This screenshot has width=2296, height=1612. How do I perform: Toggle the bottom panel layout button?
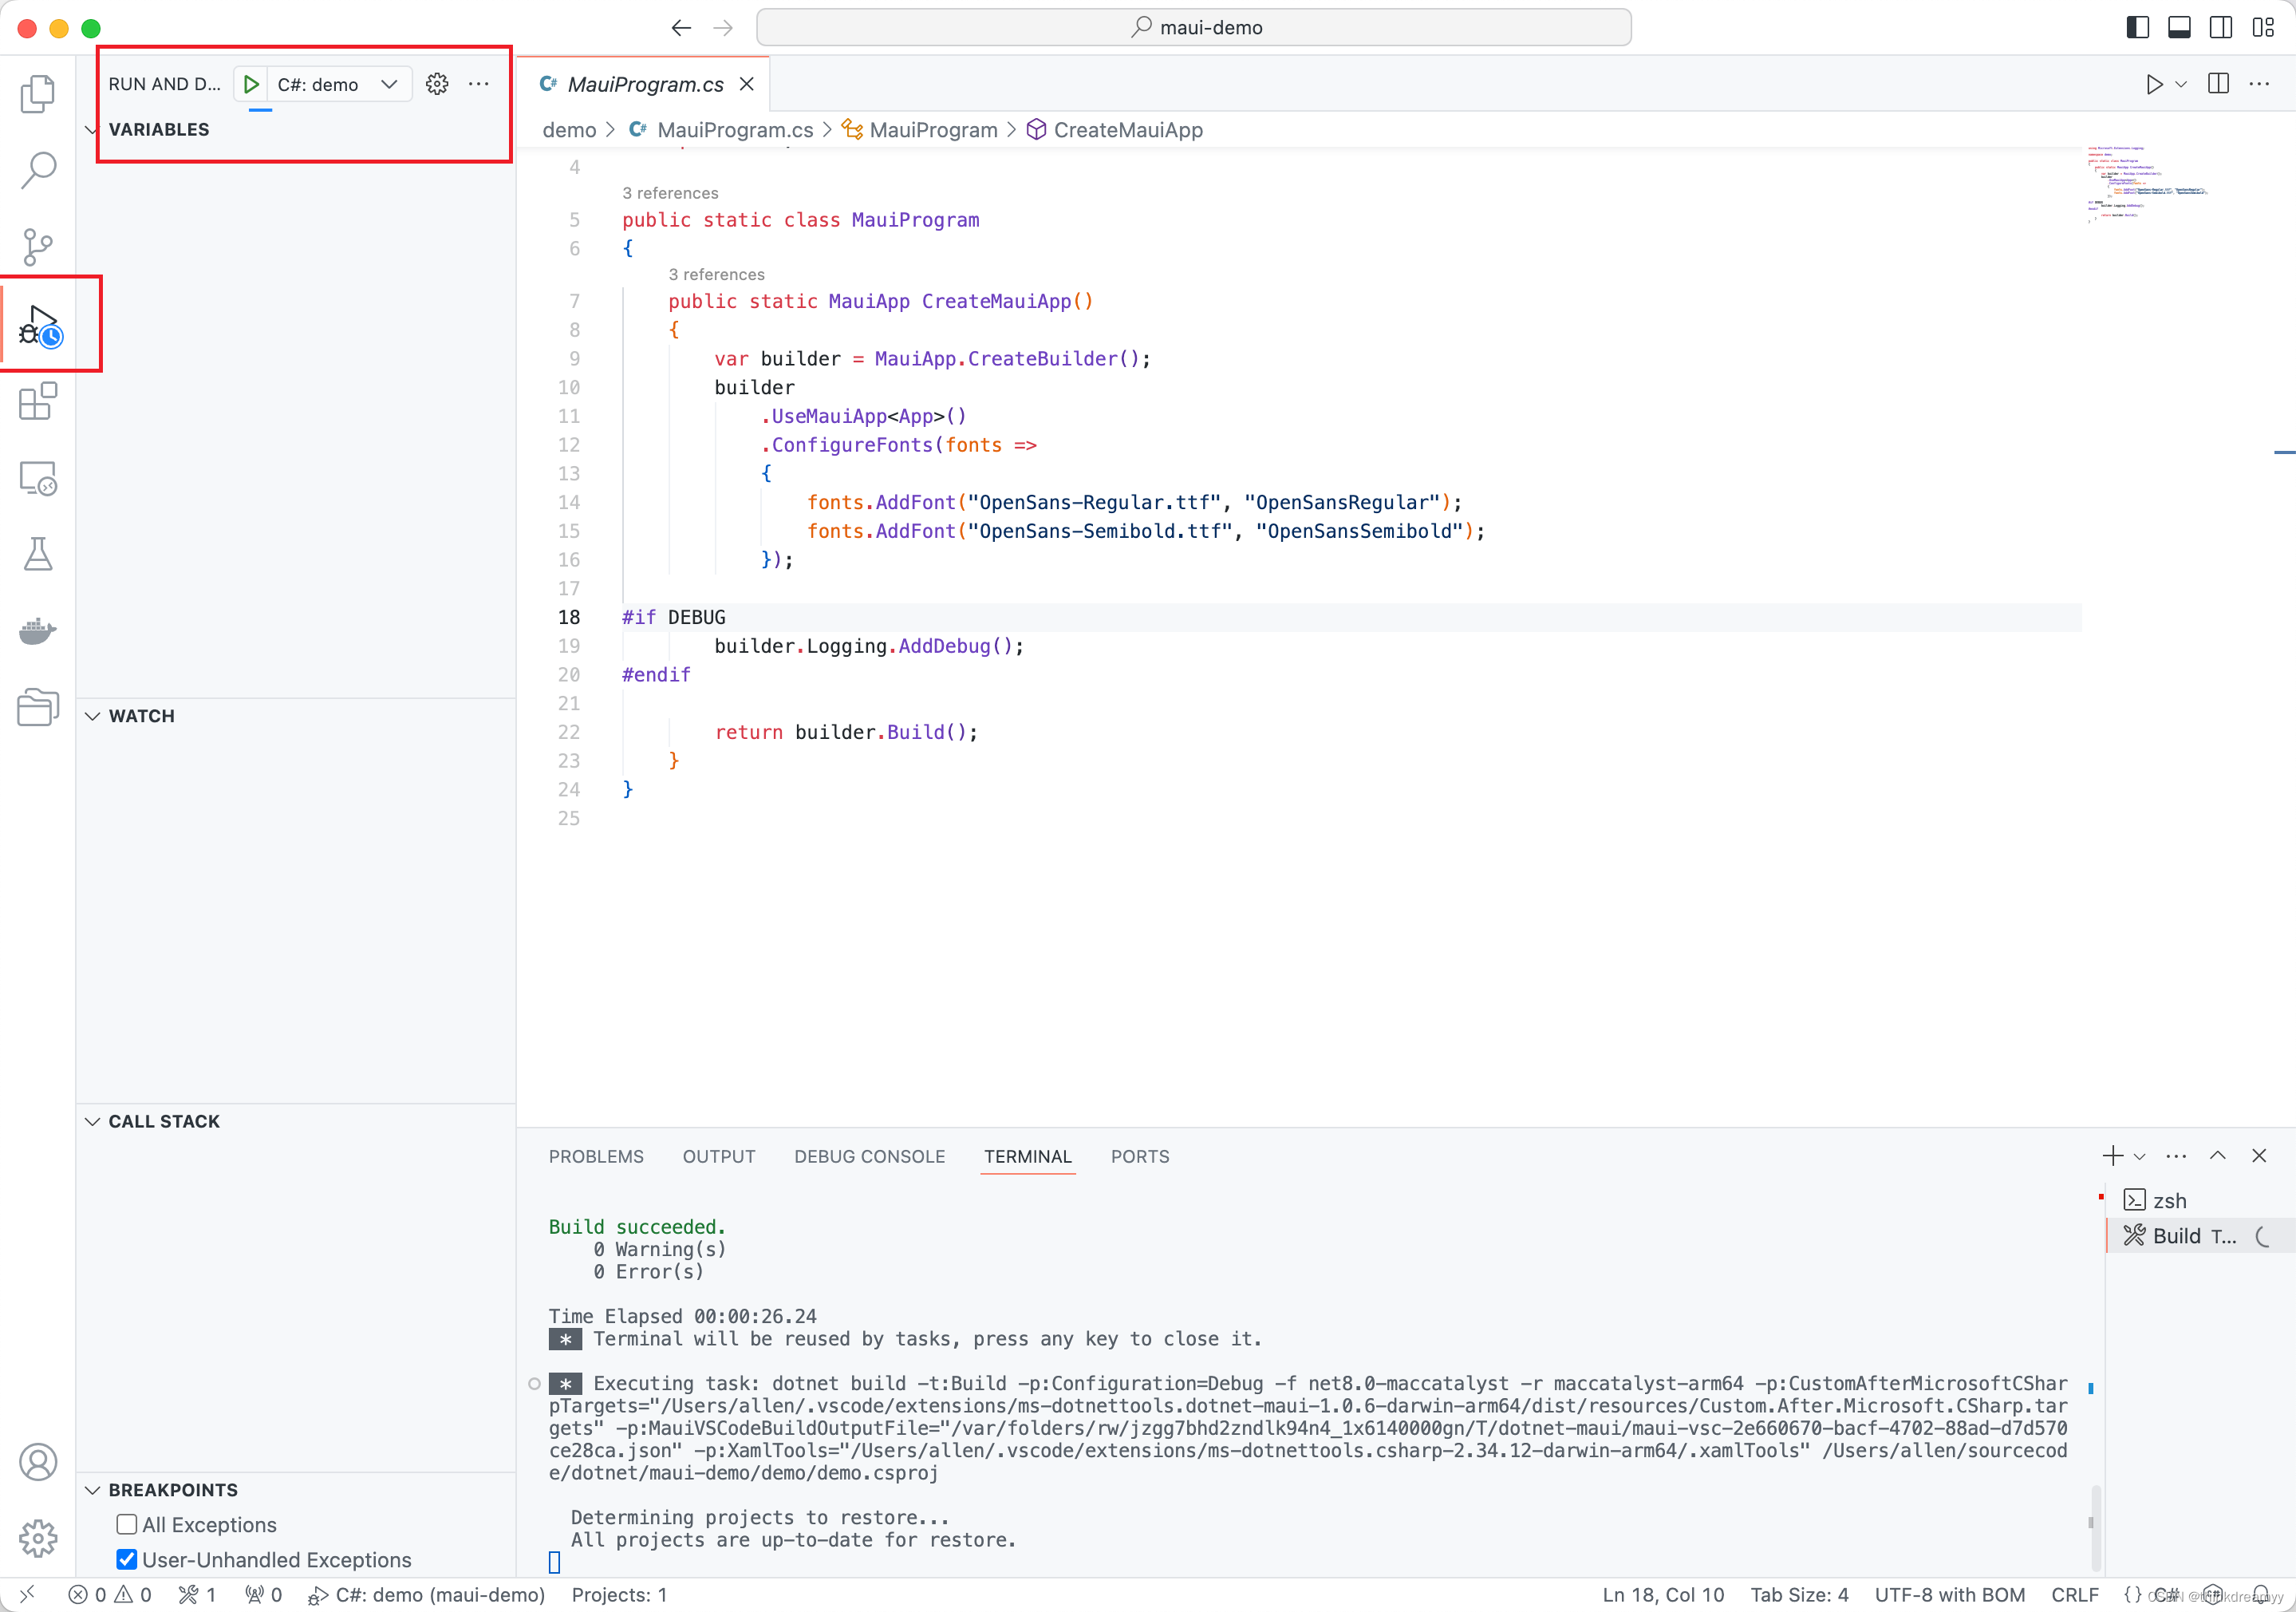(x=2179, y=27)
